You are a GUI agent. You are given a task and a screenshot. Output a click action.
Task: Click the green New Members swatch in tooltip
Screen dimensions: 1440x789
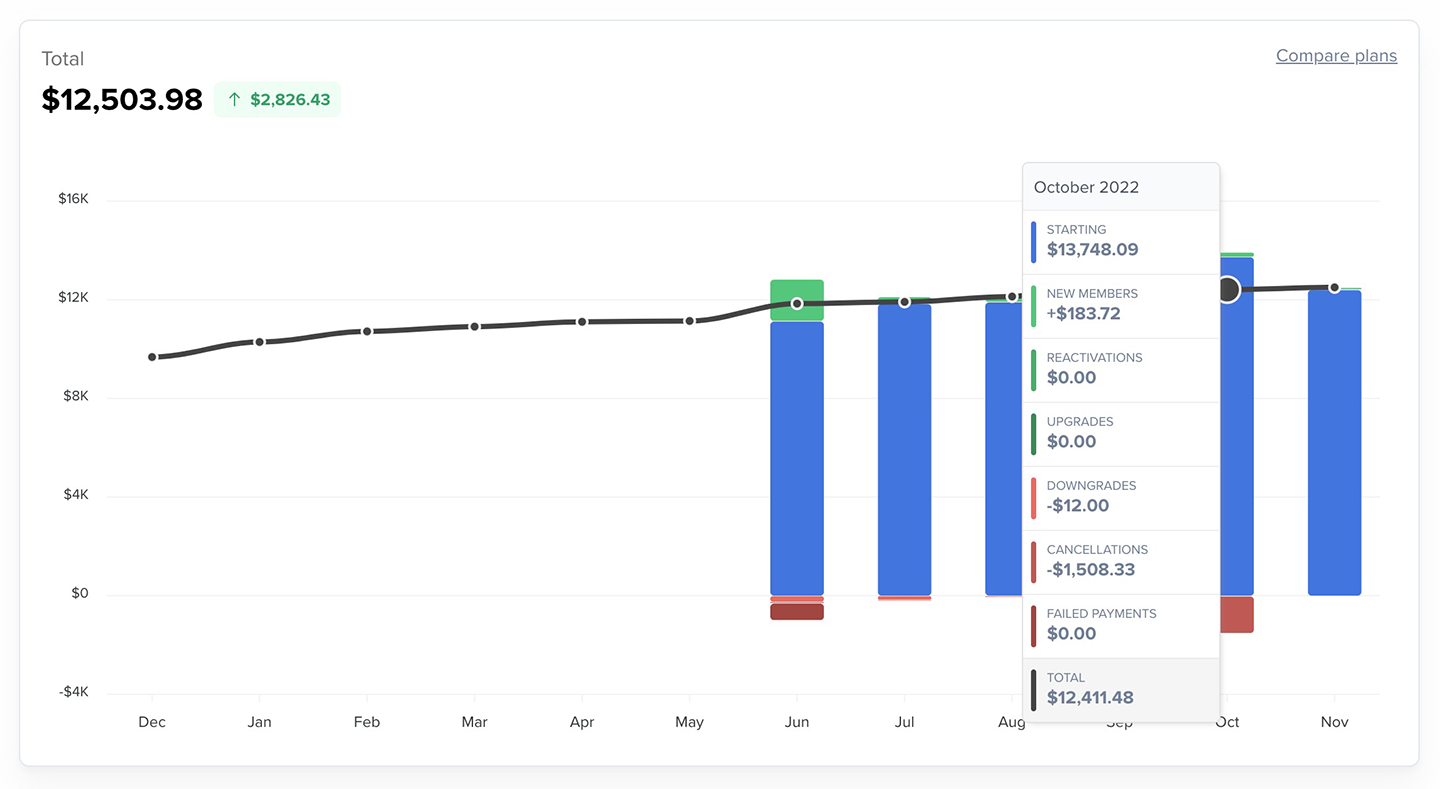(1034, 306)
